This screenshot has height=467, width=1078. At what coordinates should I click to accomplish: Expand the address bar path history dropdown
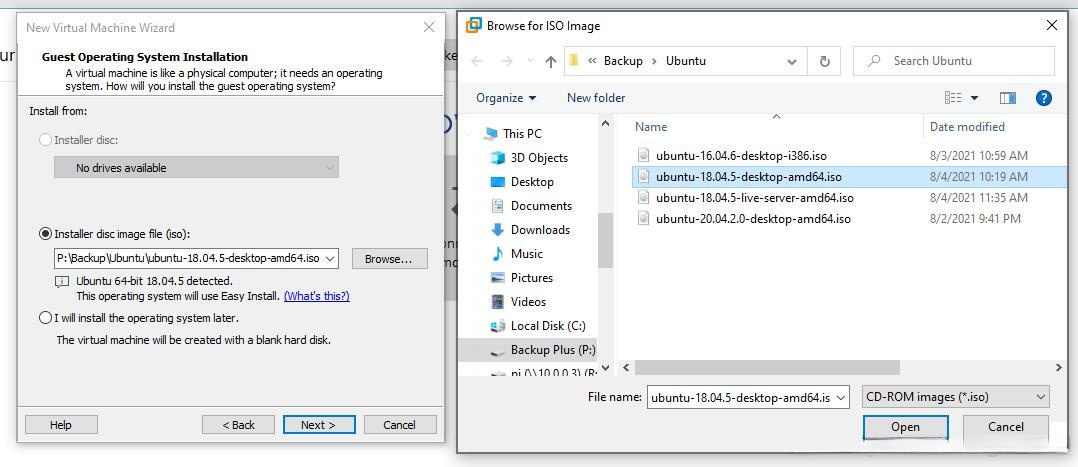click(792, 61)
